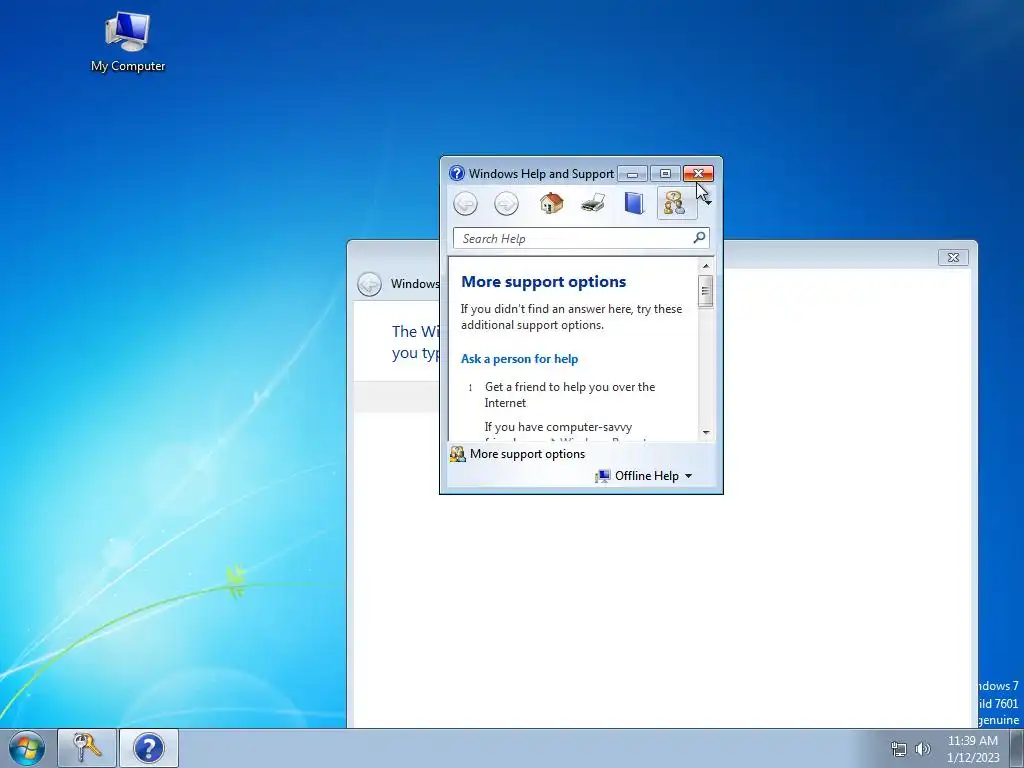The height and width of the screenshot is (768, 1024).
Task: Click inside the Search Help field
Action: click(573, 238)
